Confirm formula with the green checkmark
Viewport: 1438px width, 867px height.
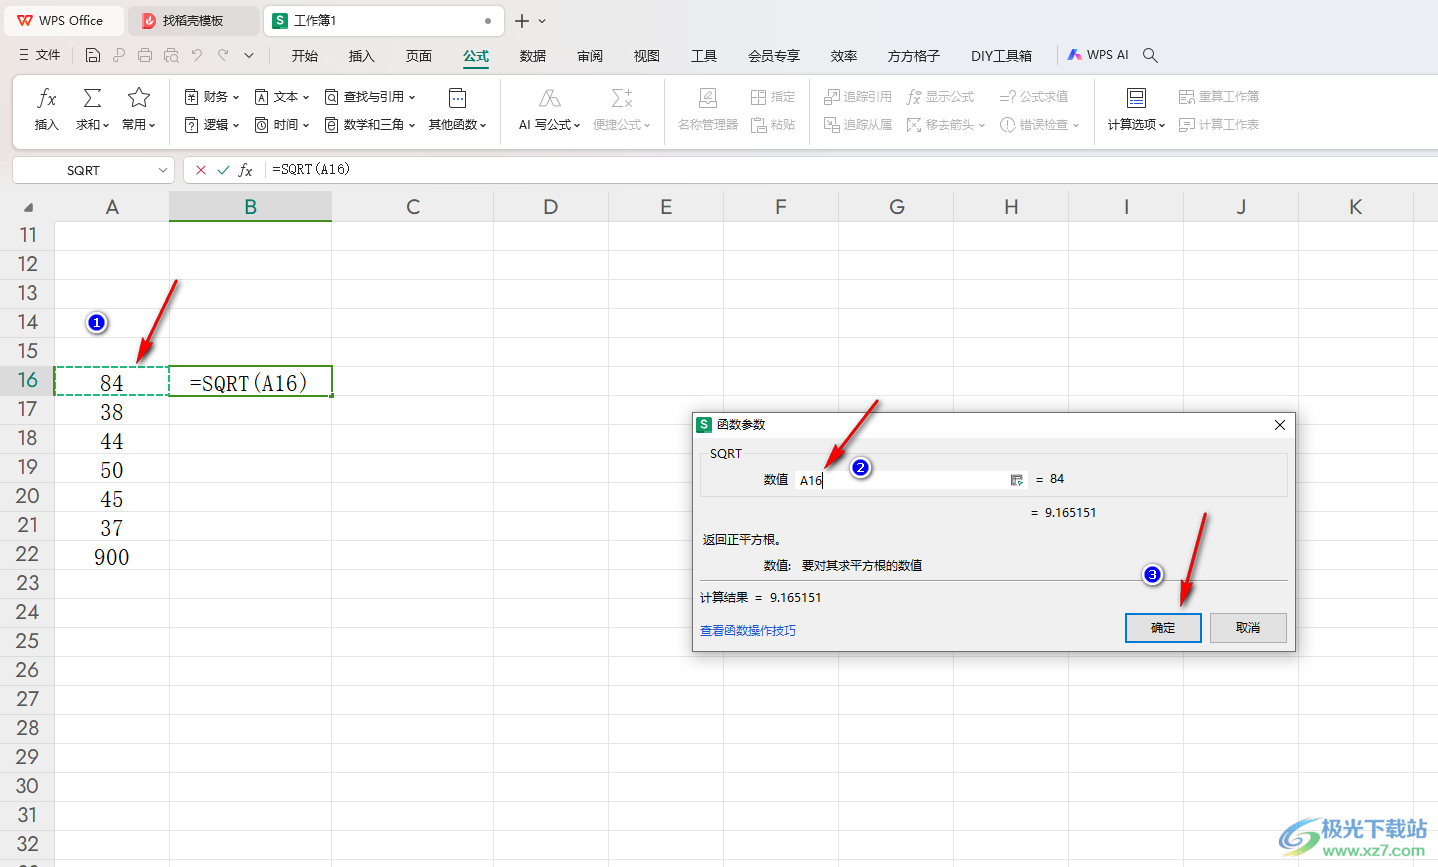click(x=223, y=170)
